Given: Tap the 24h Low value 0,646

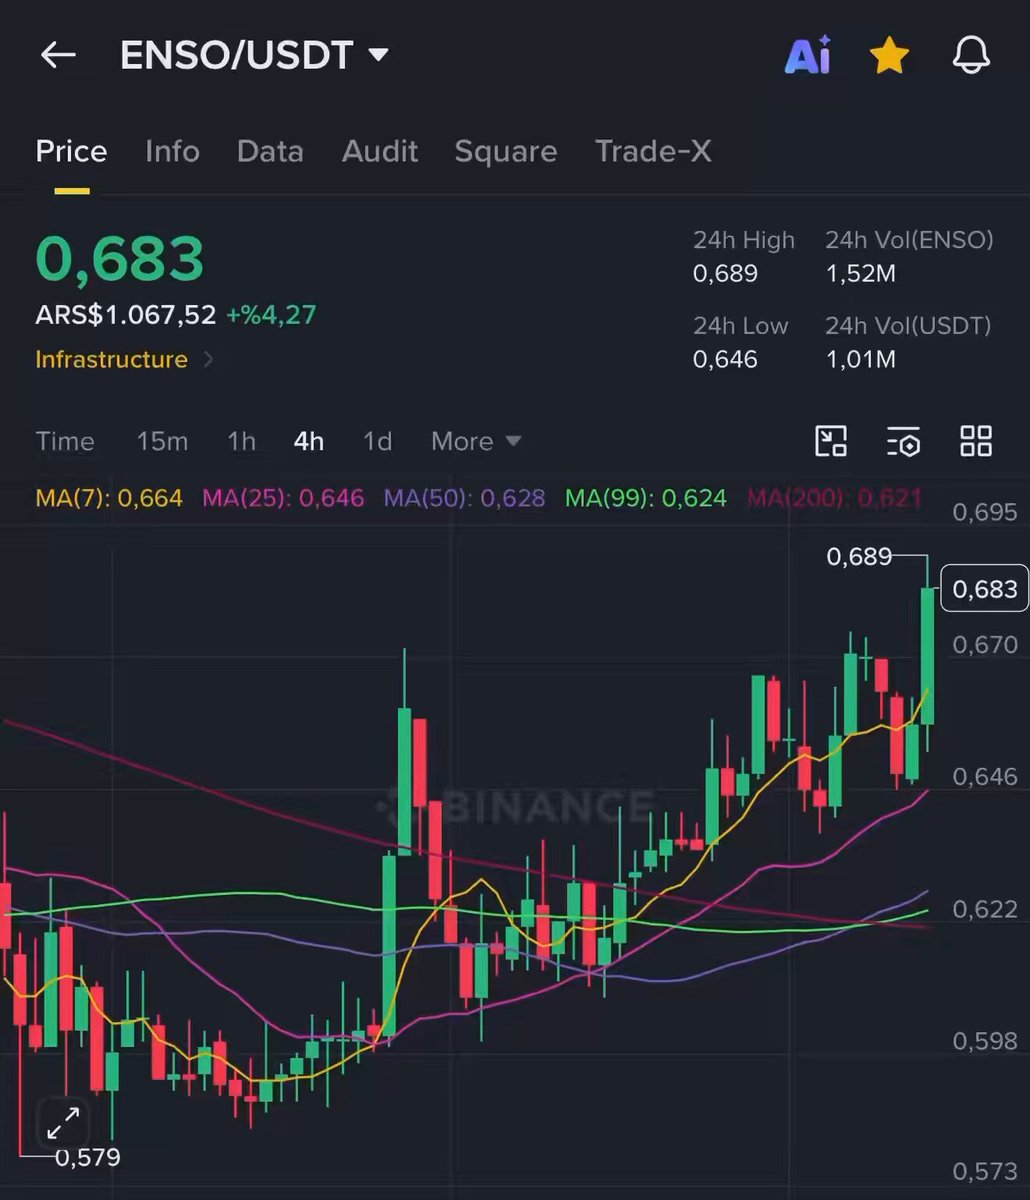Looking at the screenshot, I should pyautogui.click(x=725, y=359).
